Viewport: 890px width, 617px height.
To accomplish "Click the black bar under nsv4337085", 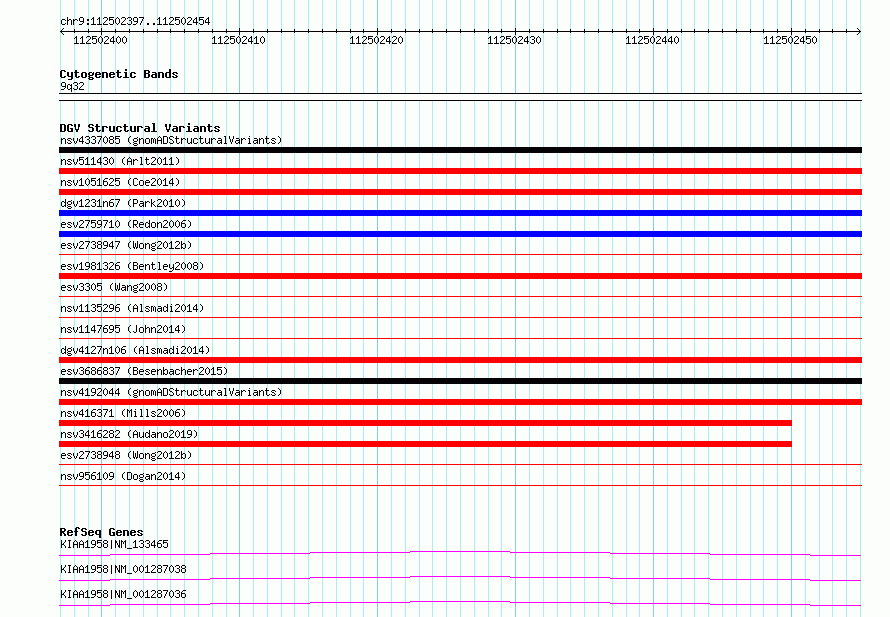I will click(460, 150).
